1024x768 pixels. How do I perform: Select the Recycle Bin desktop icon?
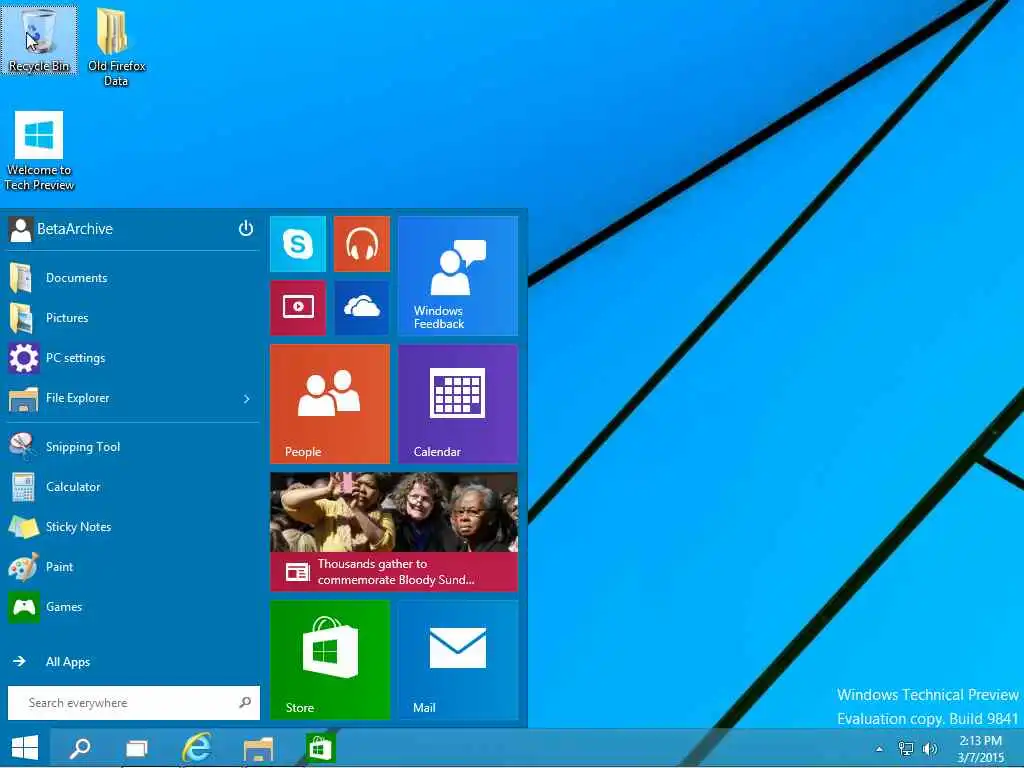(39, 40)
